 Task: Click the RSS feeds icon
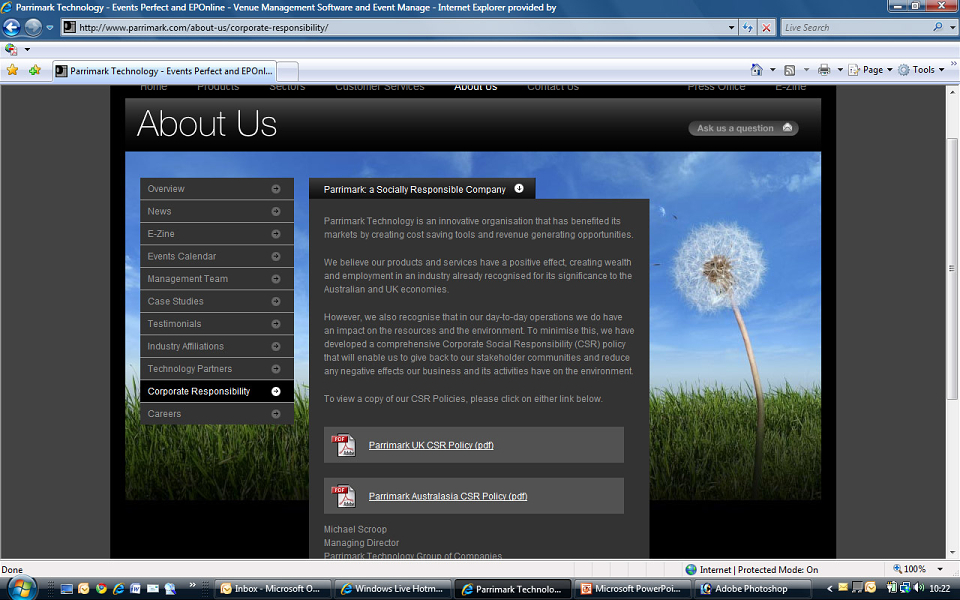click(x=790, y=70)
